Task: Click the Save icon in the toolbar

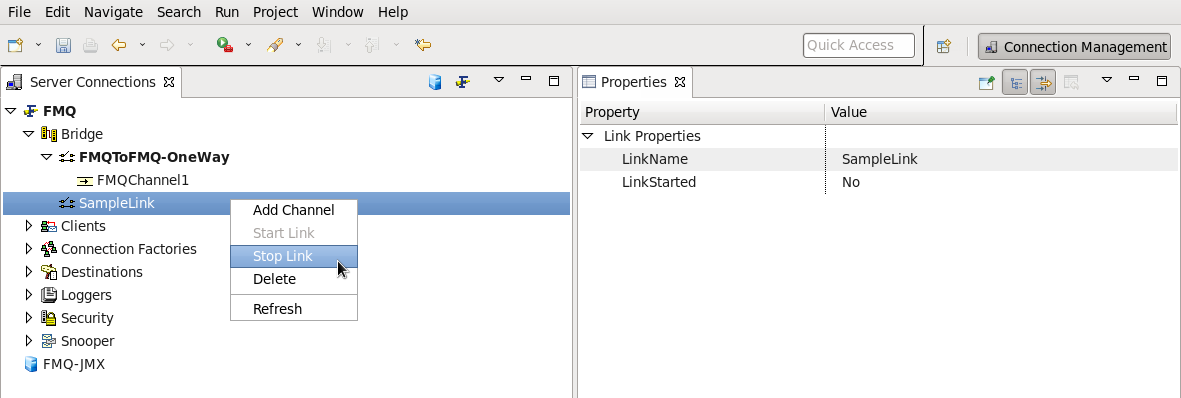Action: point(63,45)
